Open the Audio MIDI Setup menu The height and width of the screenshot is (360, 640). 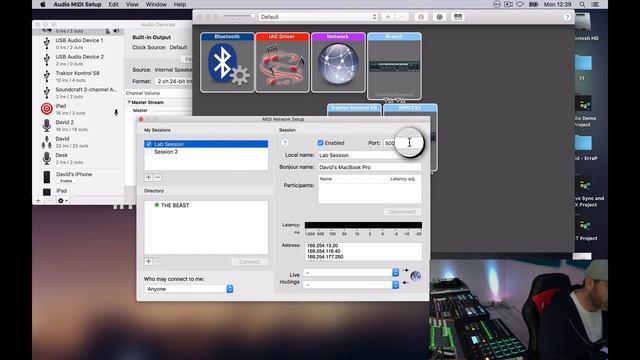click(77, 4)
